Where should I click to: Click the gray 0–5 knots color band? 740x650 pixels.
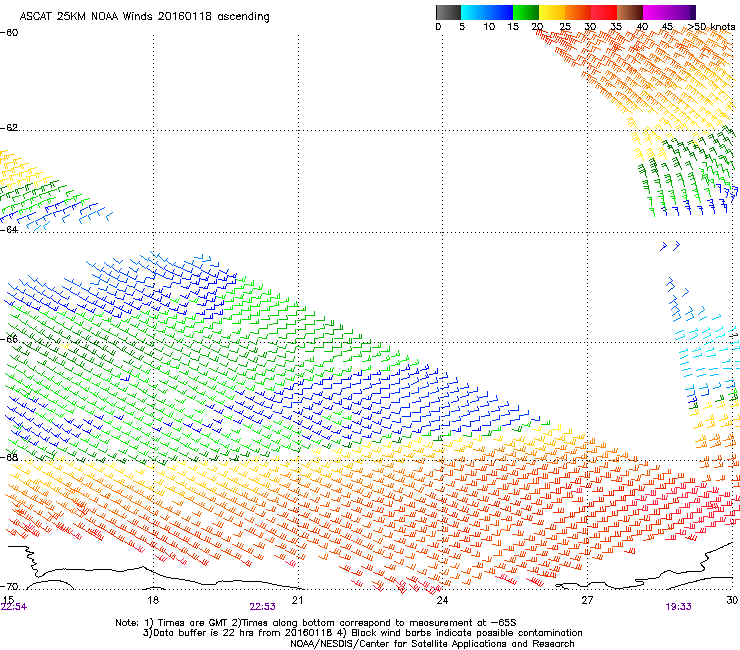448,12
